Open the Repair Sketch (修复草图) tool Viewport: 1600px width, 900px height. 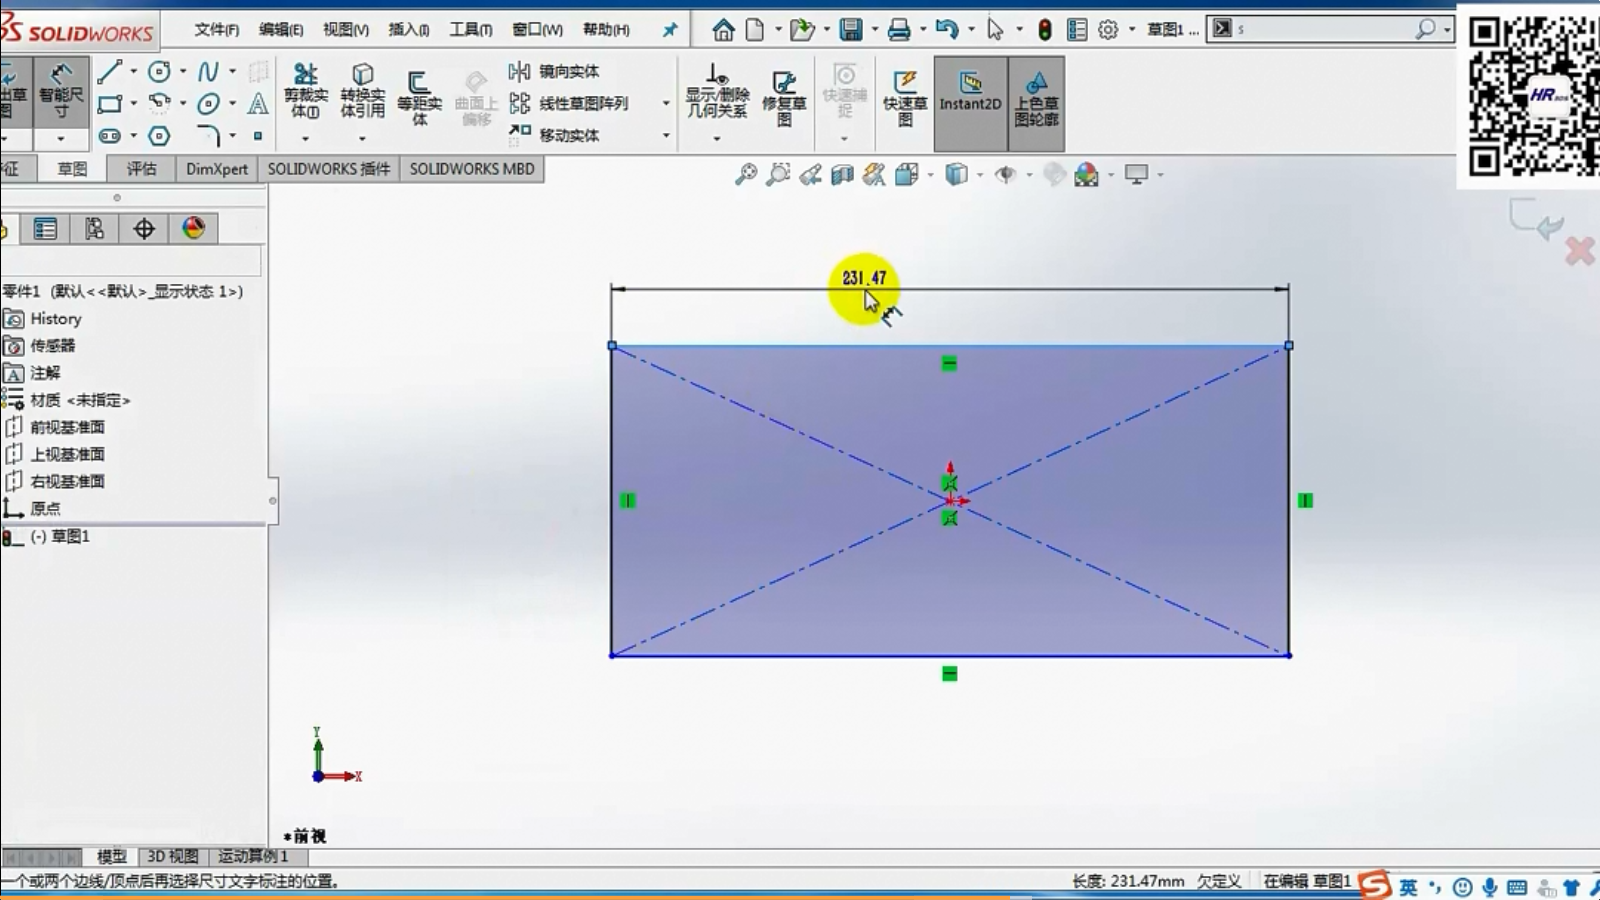point(784,97)
